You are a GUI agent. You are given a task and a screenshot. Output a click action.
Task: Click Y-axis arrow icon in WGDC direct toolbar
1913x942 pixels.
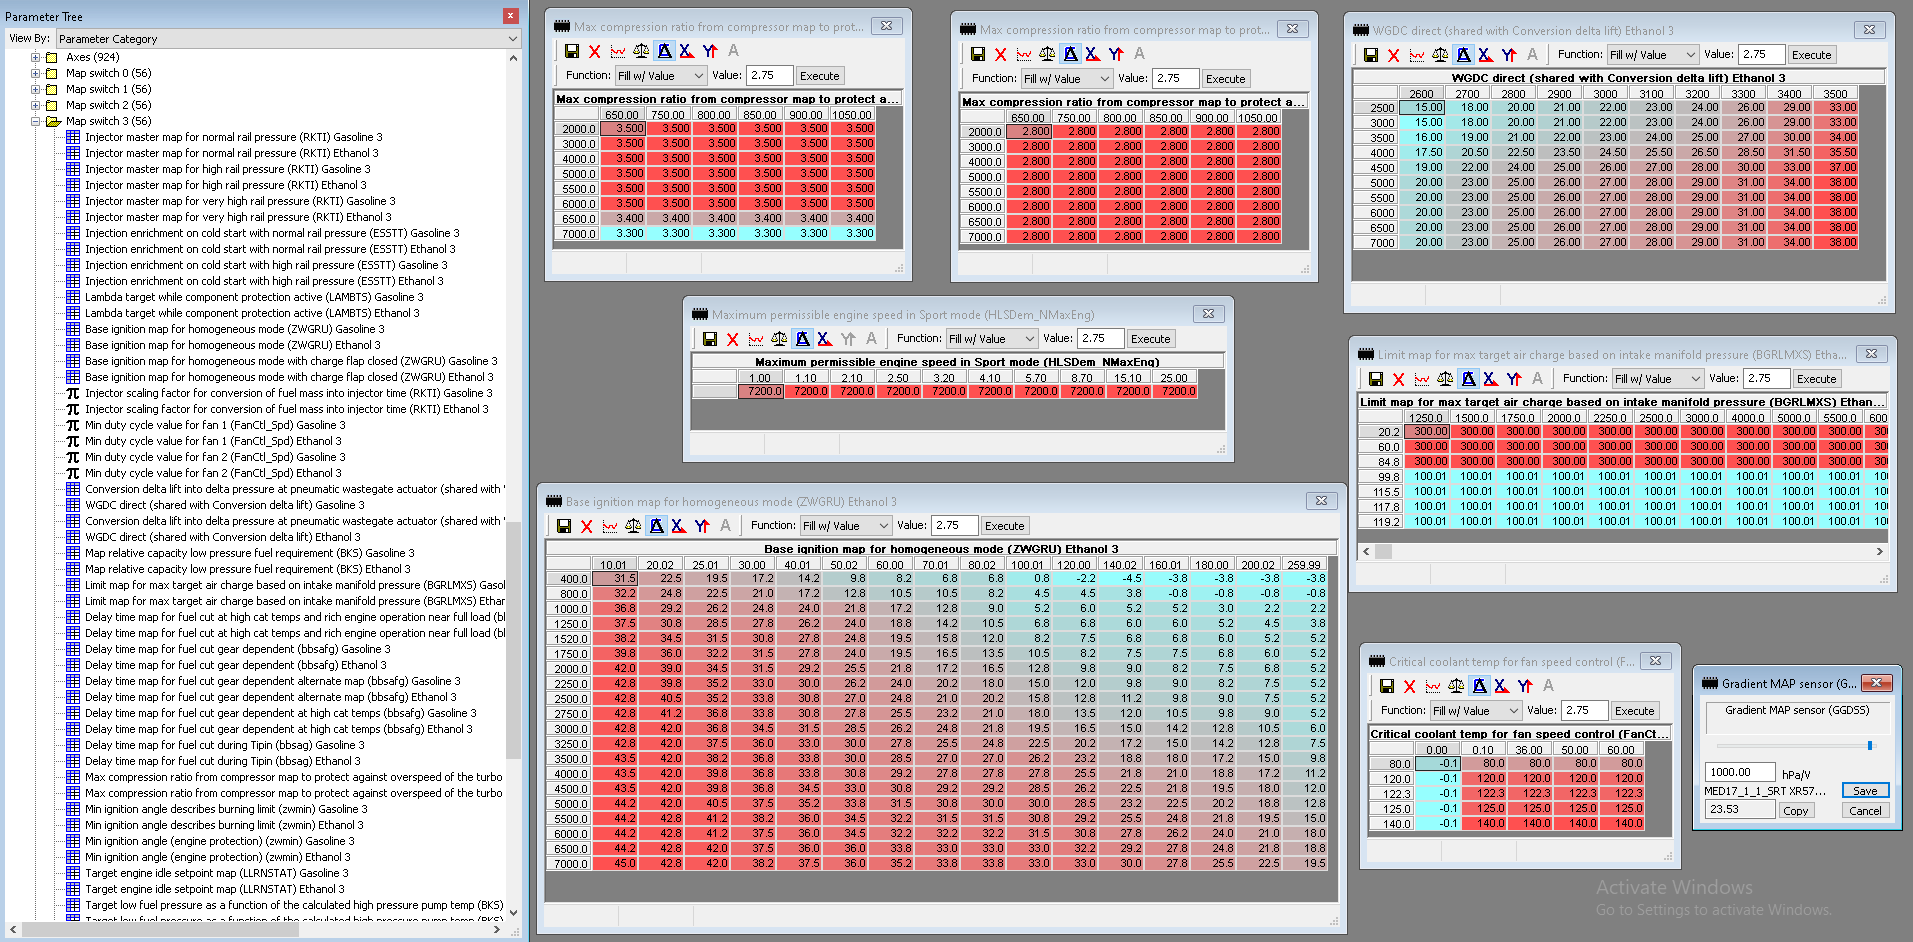(x=1509, y=55)
